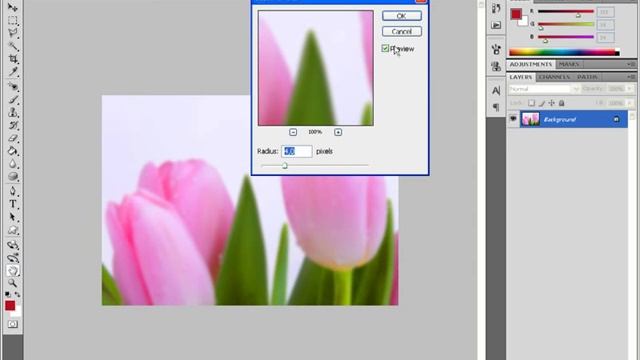640x360 pixels.
Task: Reset default foreground and background colors
Action: [x=8, y=294]
